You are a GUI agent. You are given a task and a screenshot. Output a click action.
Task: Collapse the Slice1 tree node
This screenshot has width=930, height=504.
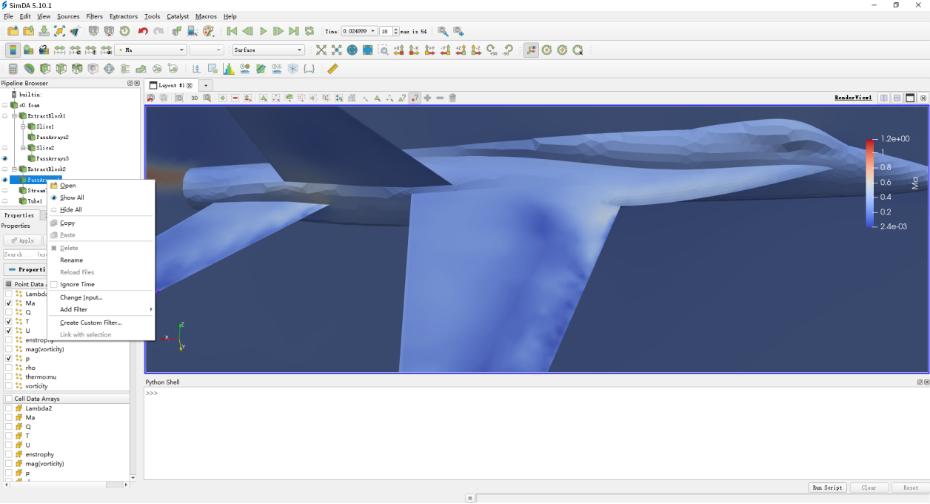click(x=24, y=127)
